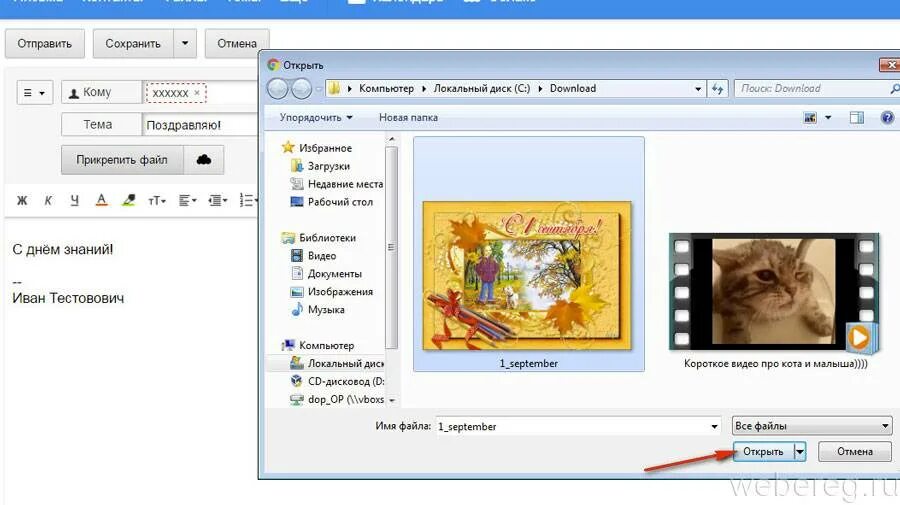Open the Упорядочить menu
This screenshot has height=505, width=900.
(316, 118)
